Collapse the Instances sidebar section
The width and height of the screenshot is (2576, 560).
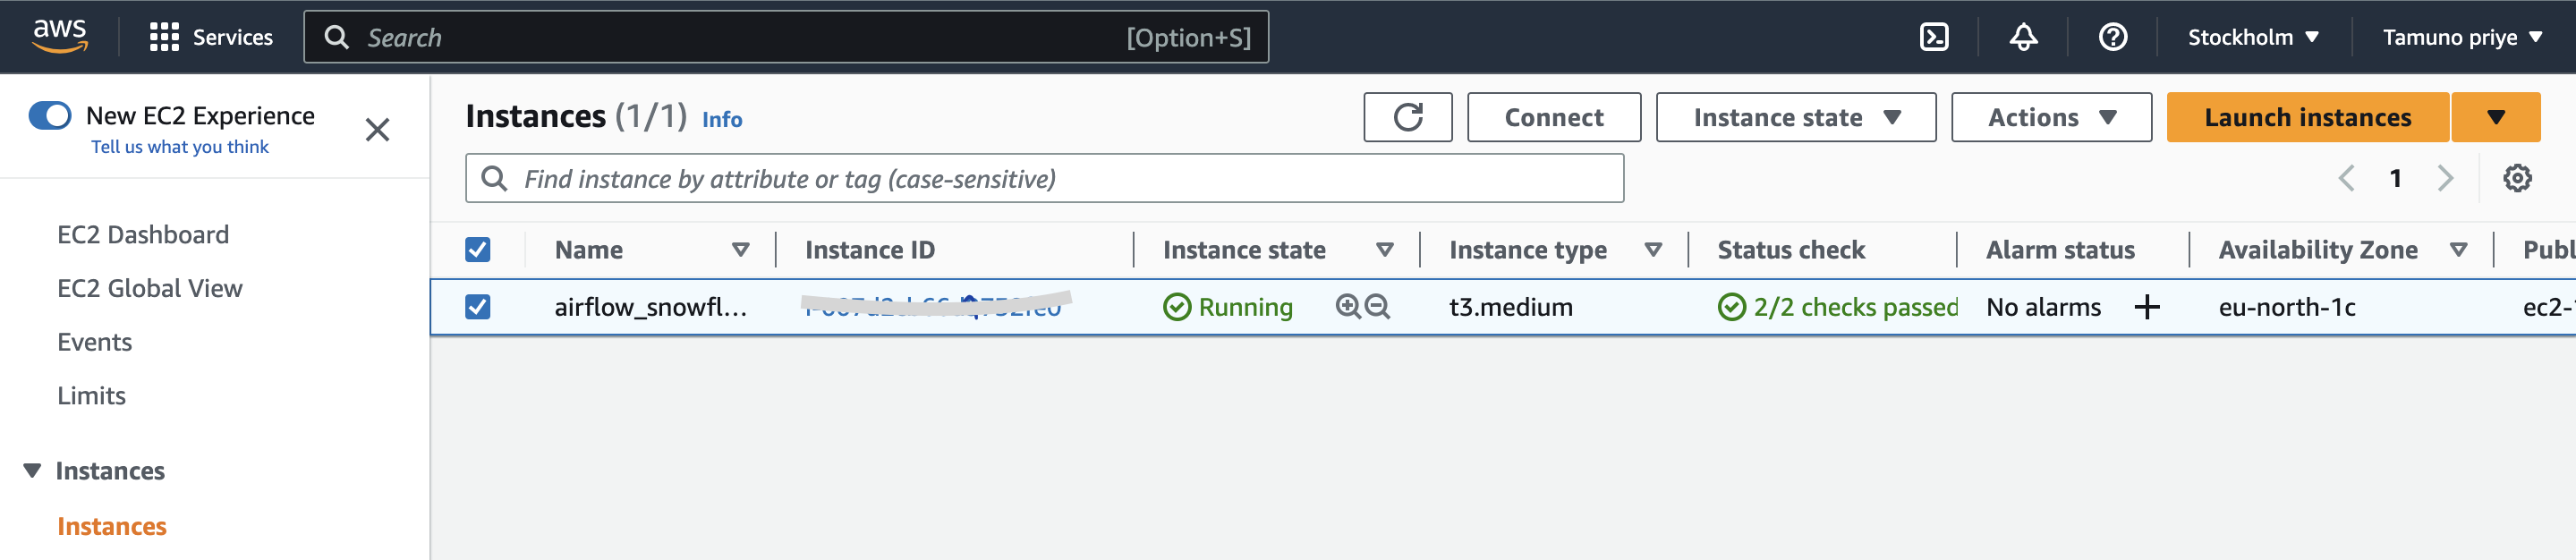tap(33, 470)
